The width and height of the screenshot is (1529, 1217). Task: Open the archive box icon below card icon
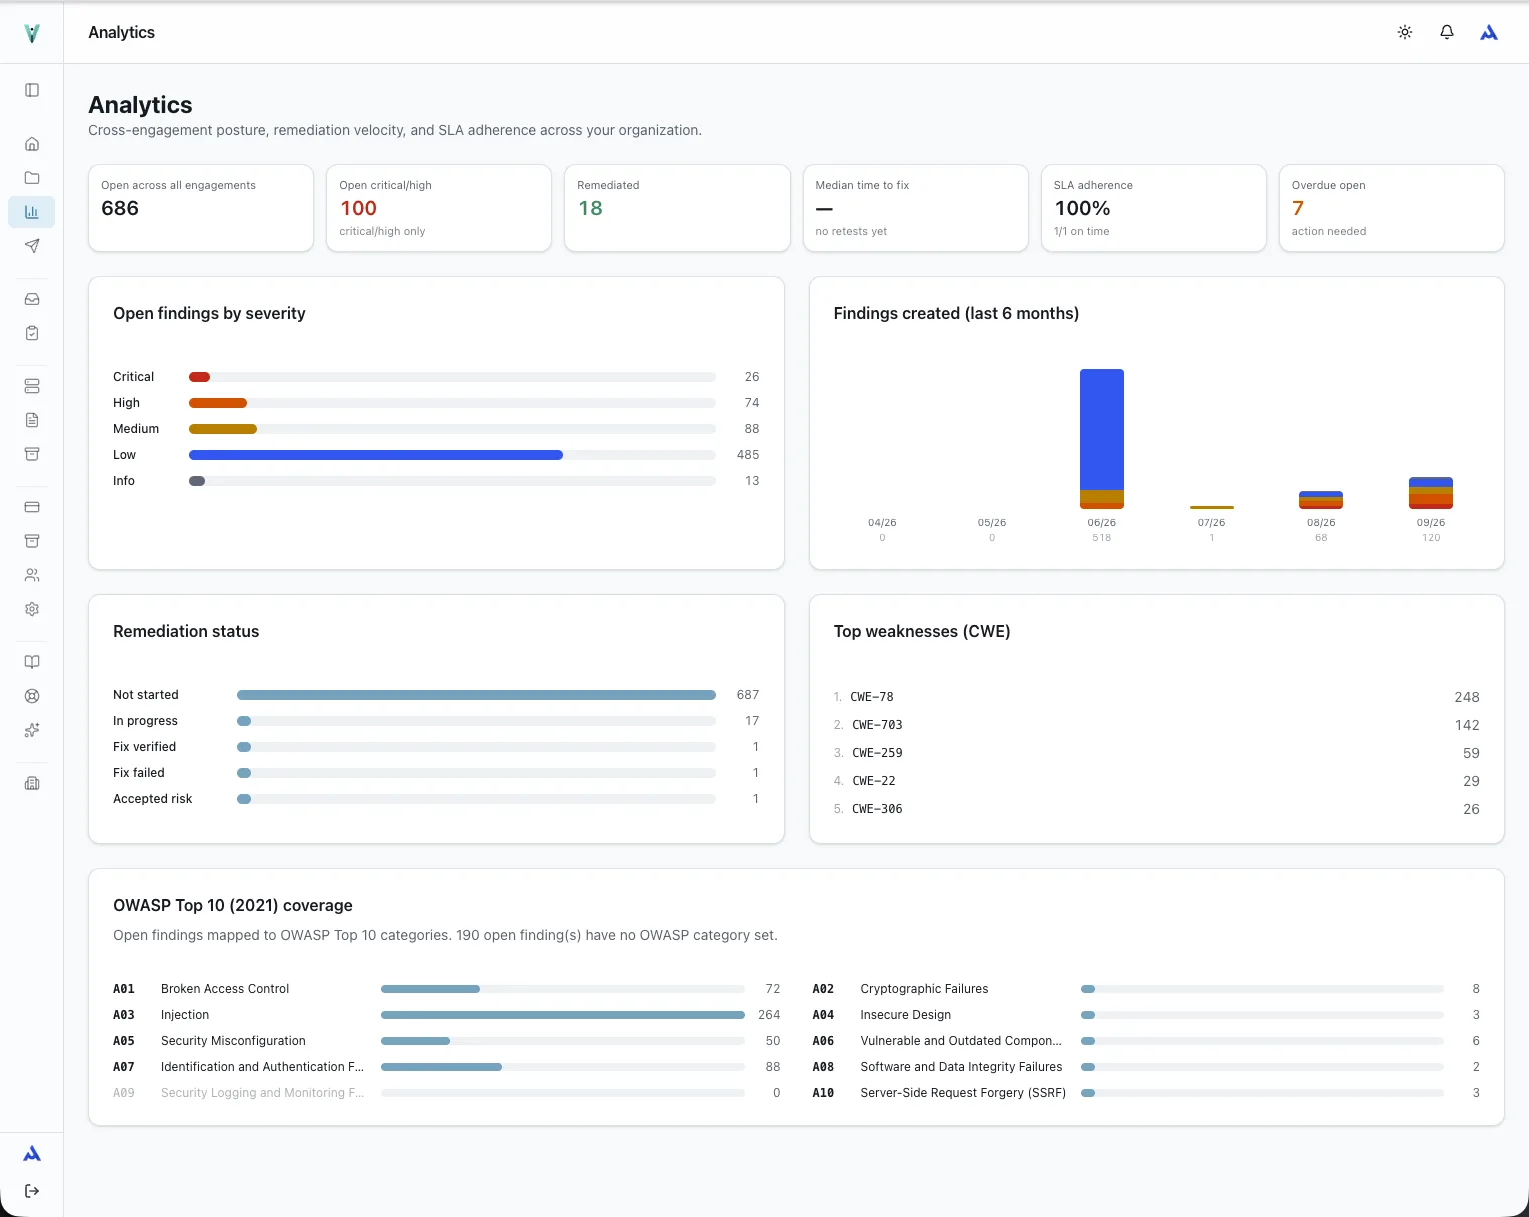32,541
